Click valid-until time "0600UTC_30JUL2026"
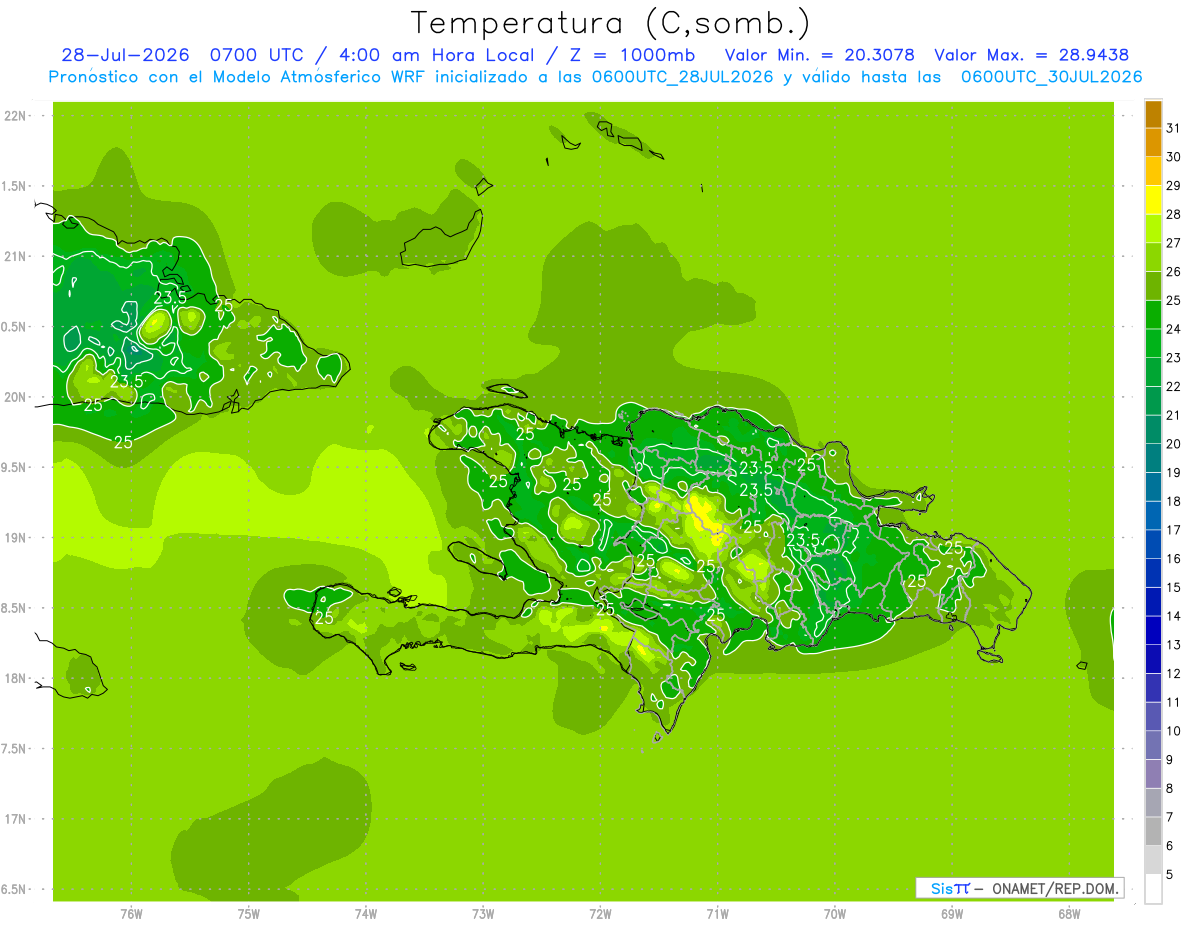The height and width of the screenshot is (927, 1200). pyautogui.click(x=1052, y=77)
